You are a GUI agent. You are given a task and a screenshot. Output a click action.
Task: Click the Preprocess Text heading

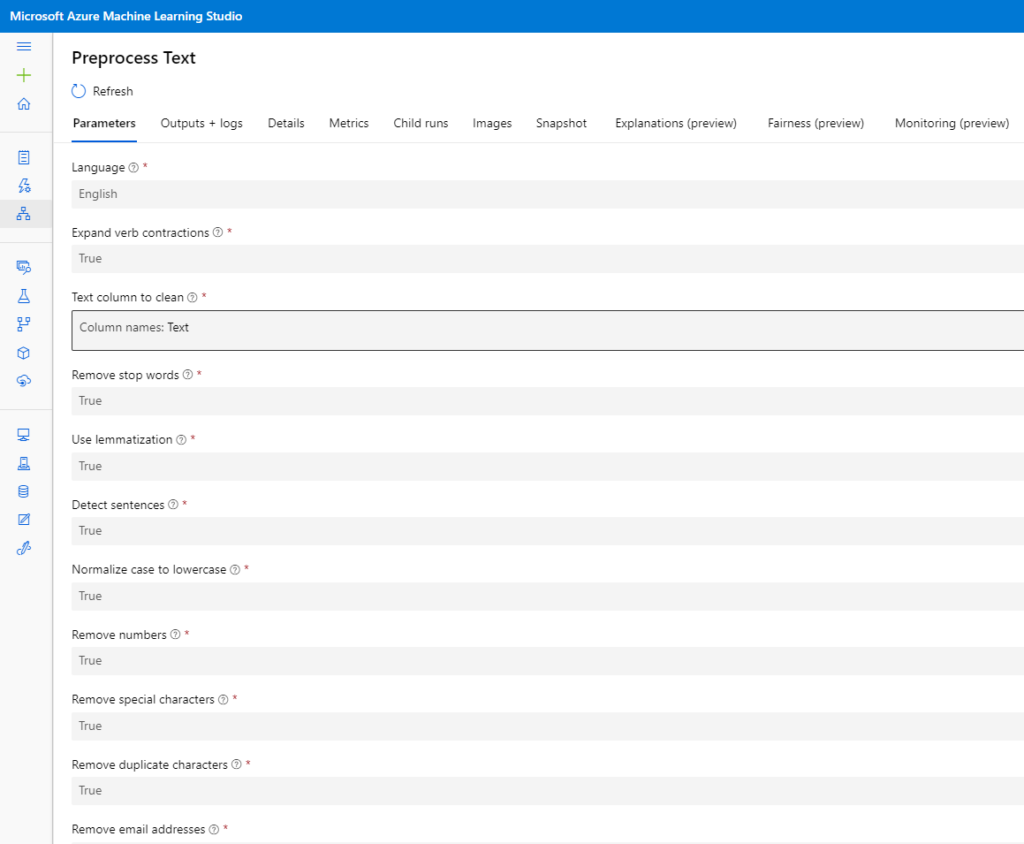134,58
